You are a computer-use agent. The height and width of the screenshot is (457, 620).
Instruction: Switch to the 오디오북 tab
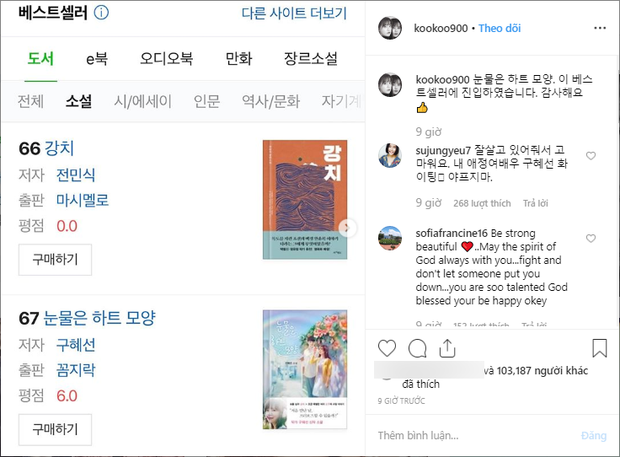coord(166,59)
